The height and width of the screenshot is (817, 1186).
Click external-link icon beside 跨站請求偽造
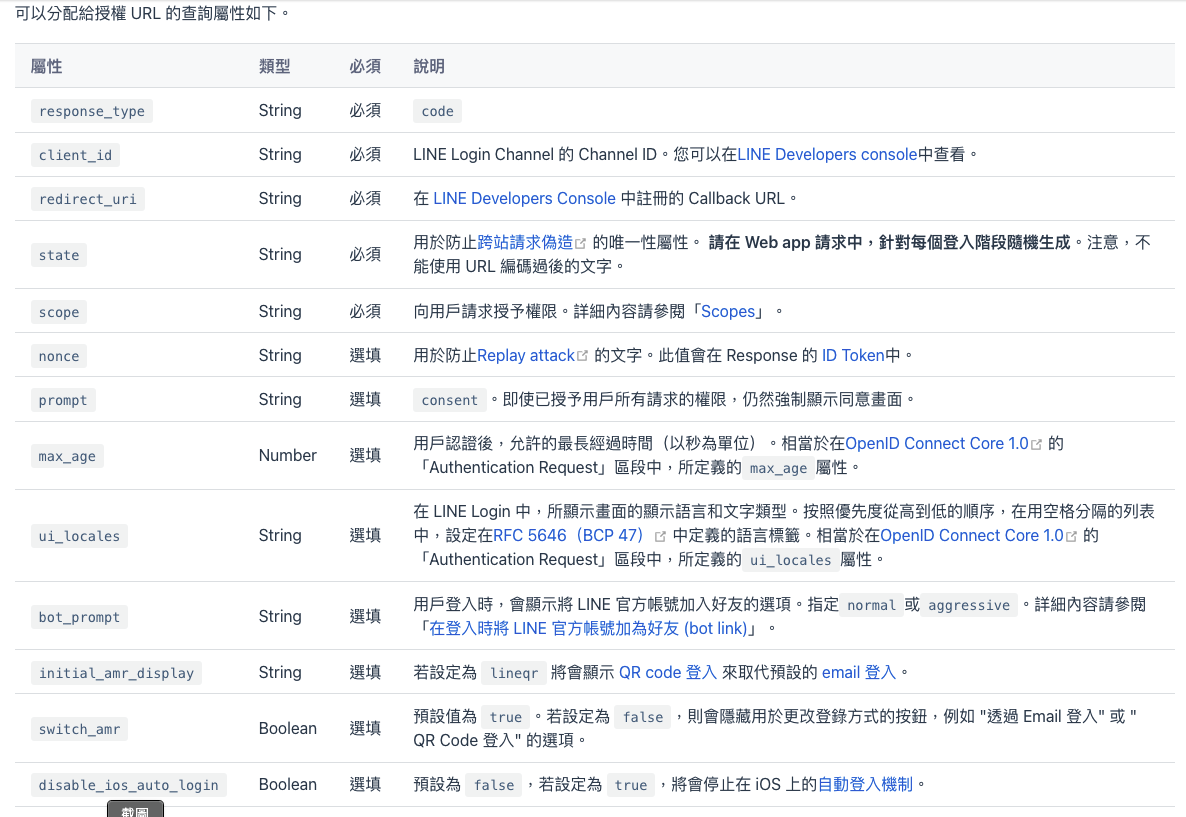[581, 244]
